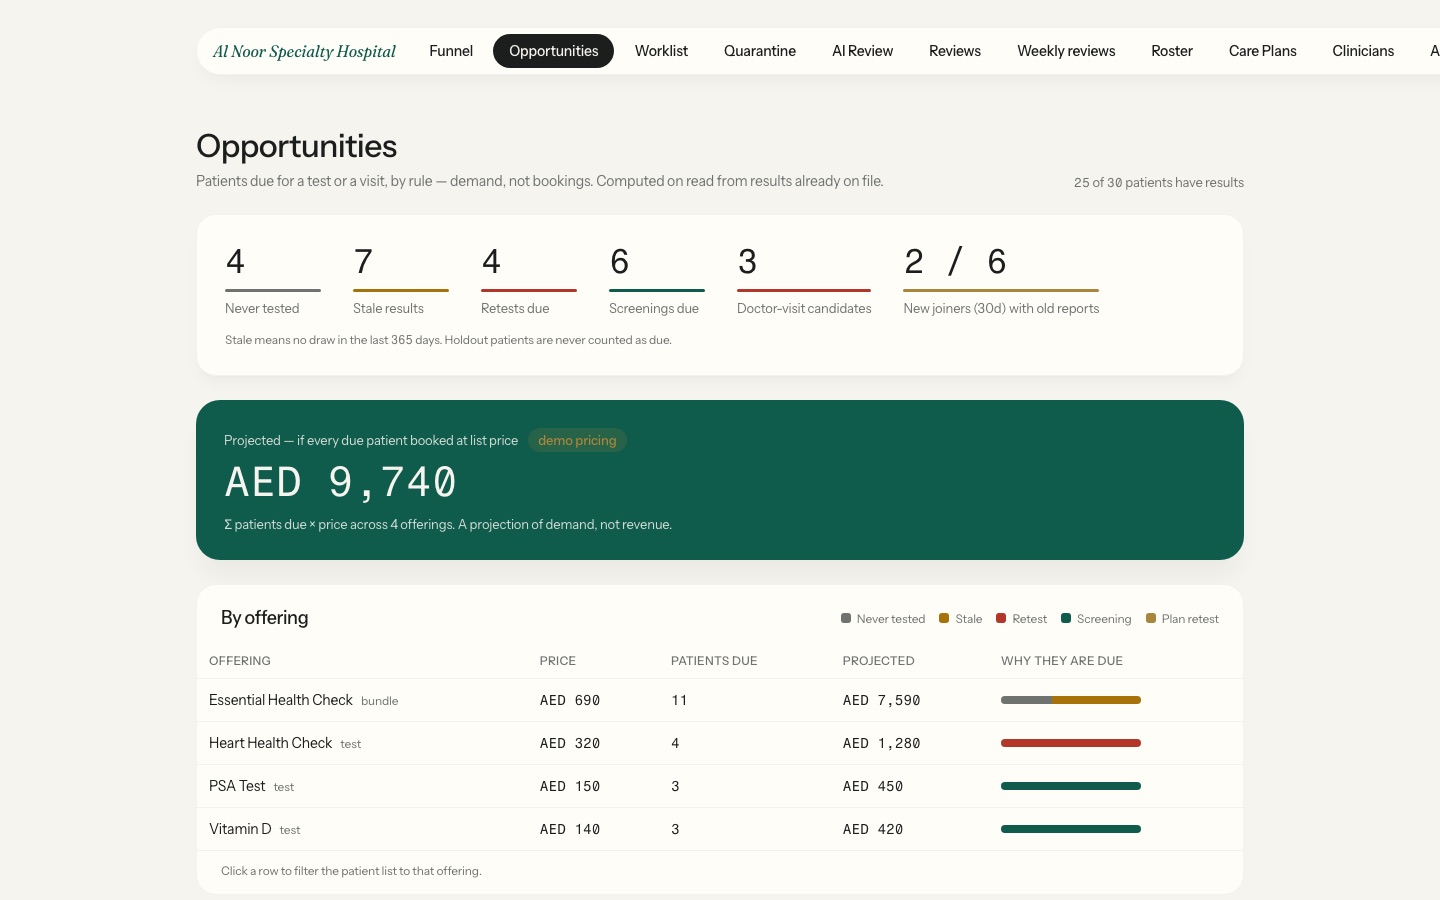The width and height of the screenshot is (1440, 900).
Task: Click the PROJECTED column header
Action: point(879,661)
